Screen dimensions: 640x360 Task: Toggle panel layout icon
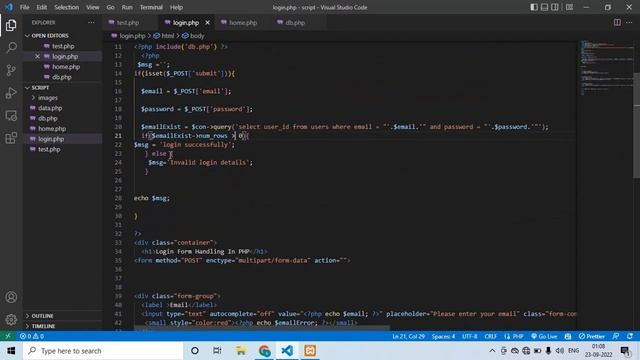coord(544,7)
